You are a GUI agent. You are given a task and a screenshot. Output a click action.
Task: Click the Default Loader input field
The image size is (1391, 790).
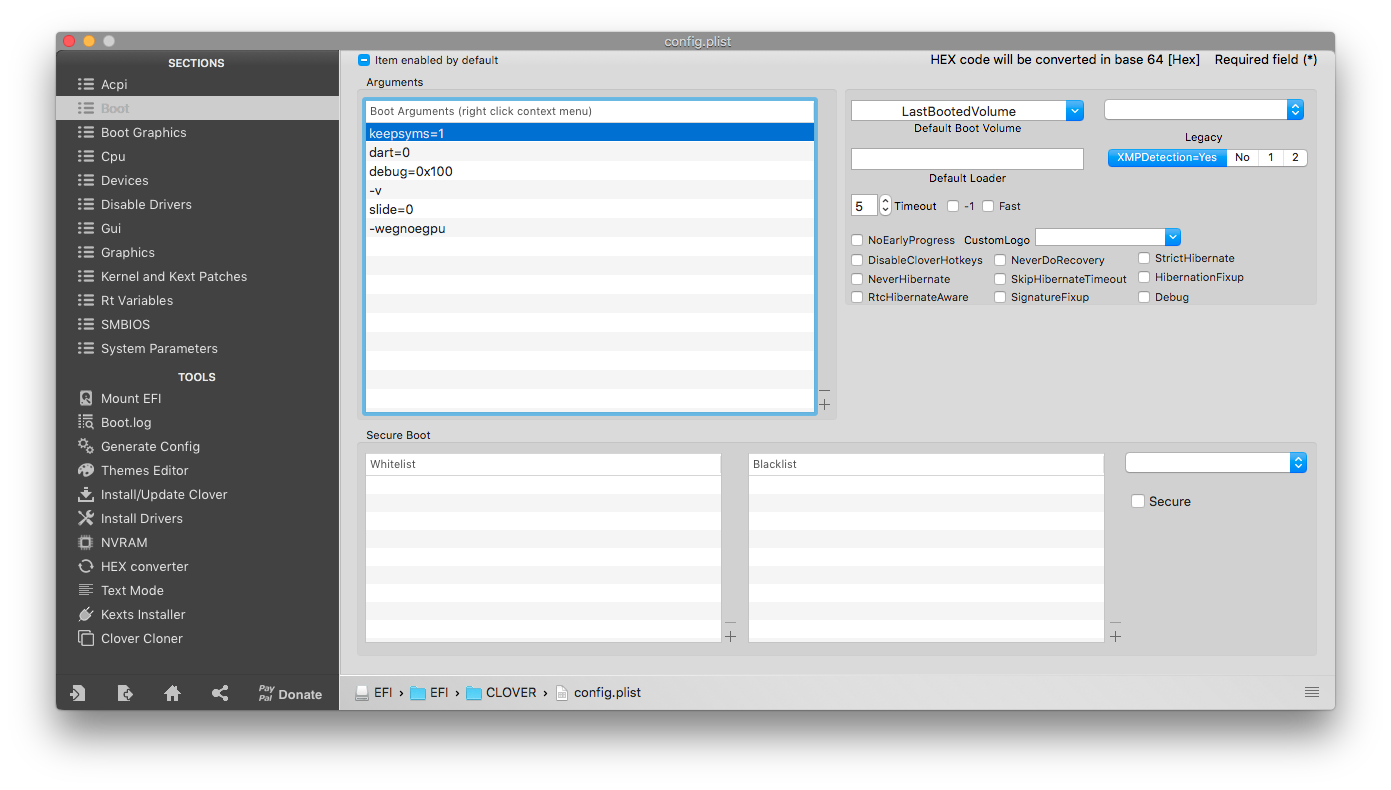967,159
